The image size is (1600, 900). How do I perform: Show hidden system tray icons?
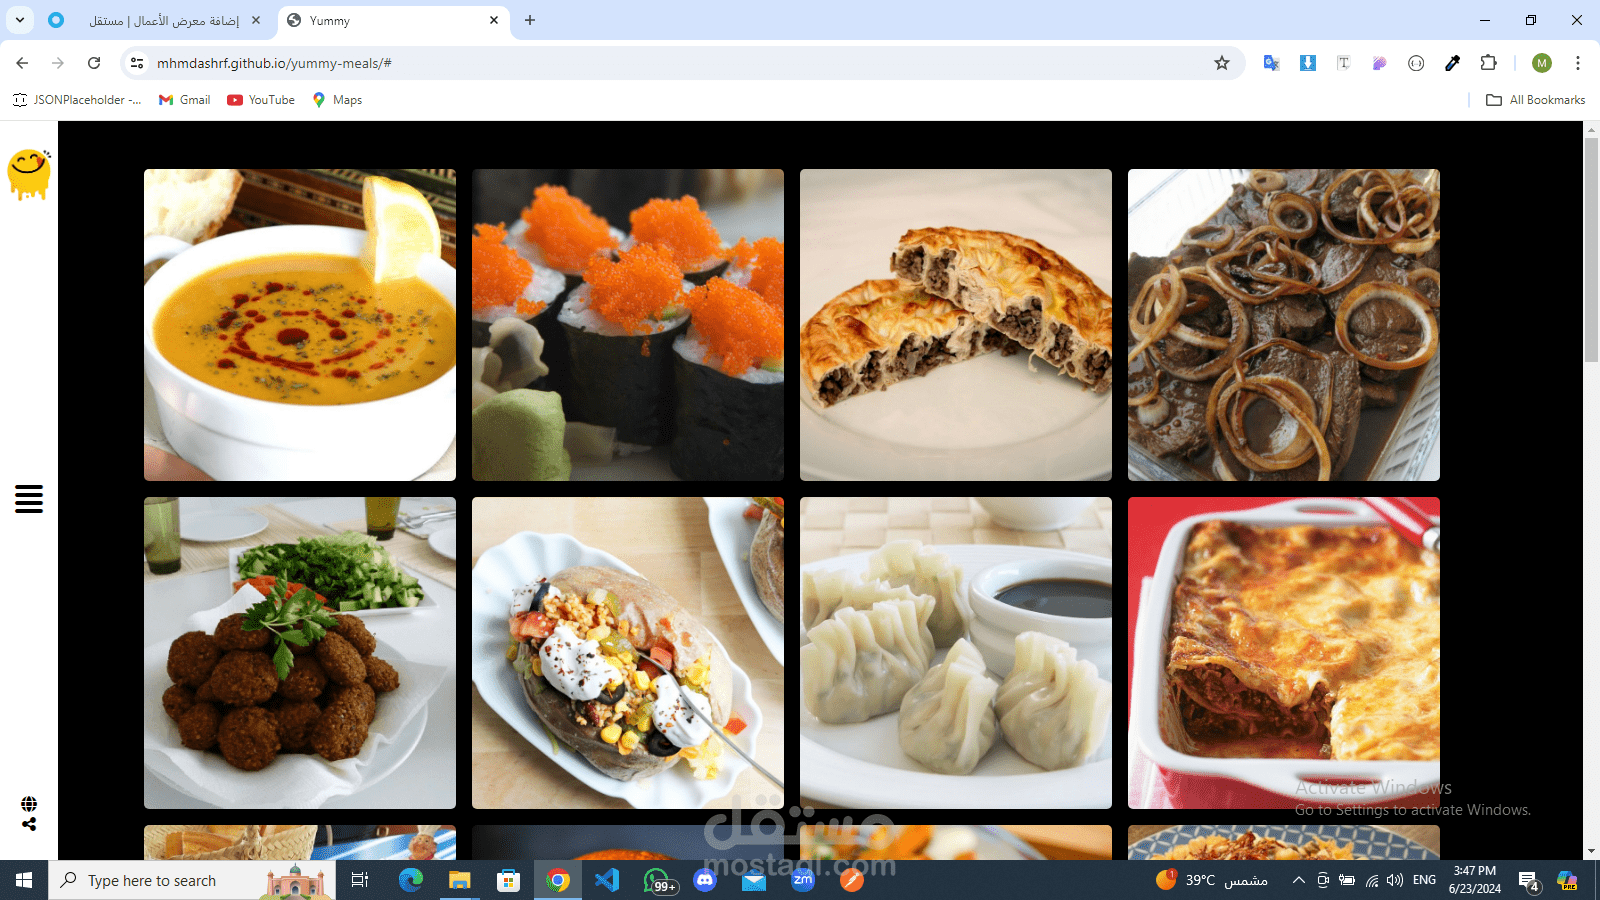tap(1298, 880)
